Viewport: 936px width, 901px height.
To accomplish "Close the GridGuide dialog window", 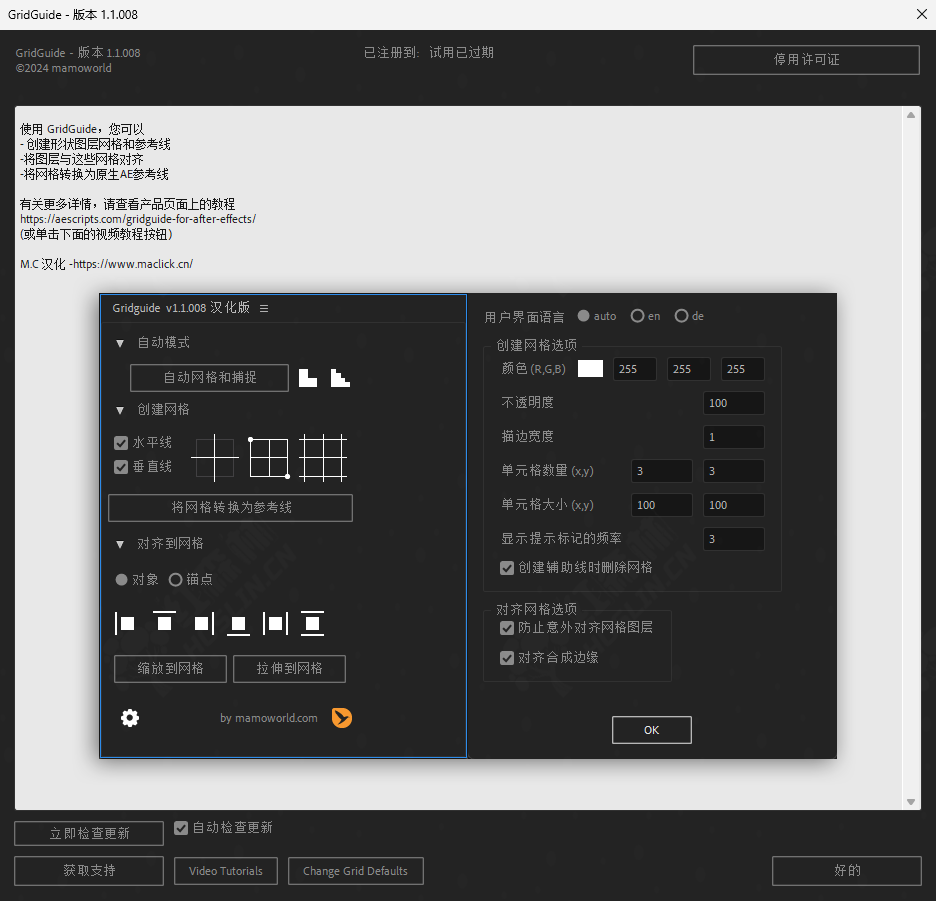I will coord(922,14).
